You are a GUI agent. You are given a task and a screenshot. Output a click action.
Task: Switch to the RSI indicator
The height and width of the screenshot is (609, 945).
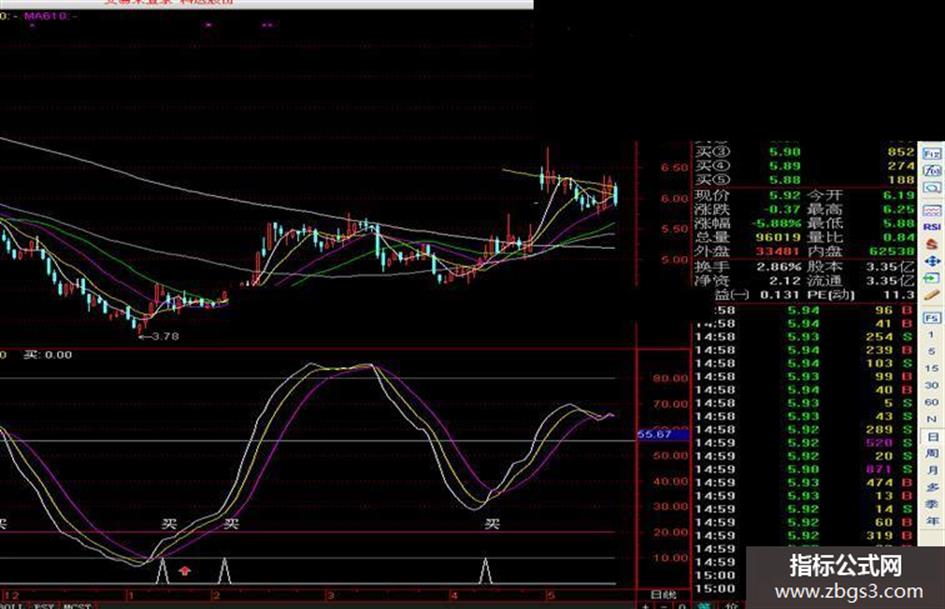(932, 227)
